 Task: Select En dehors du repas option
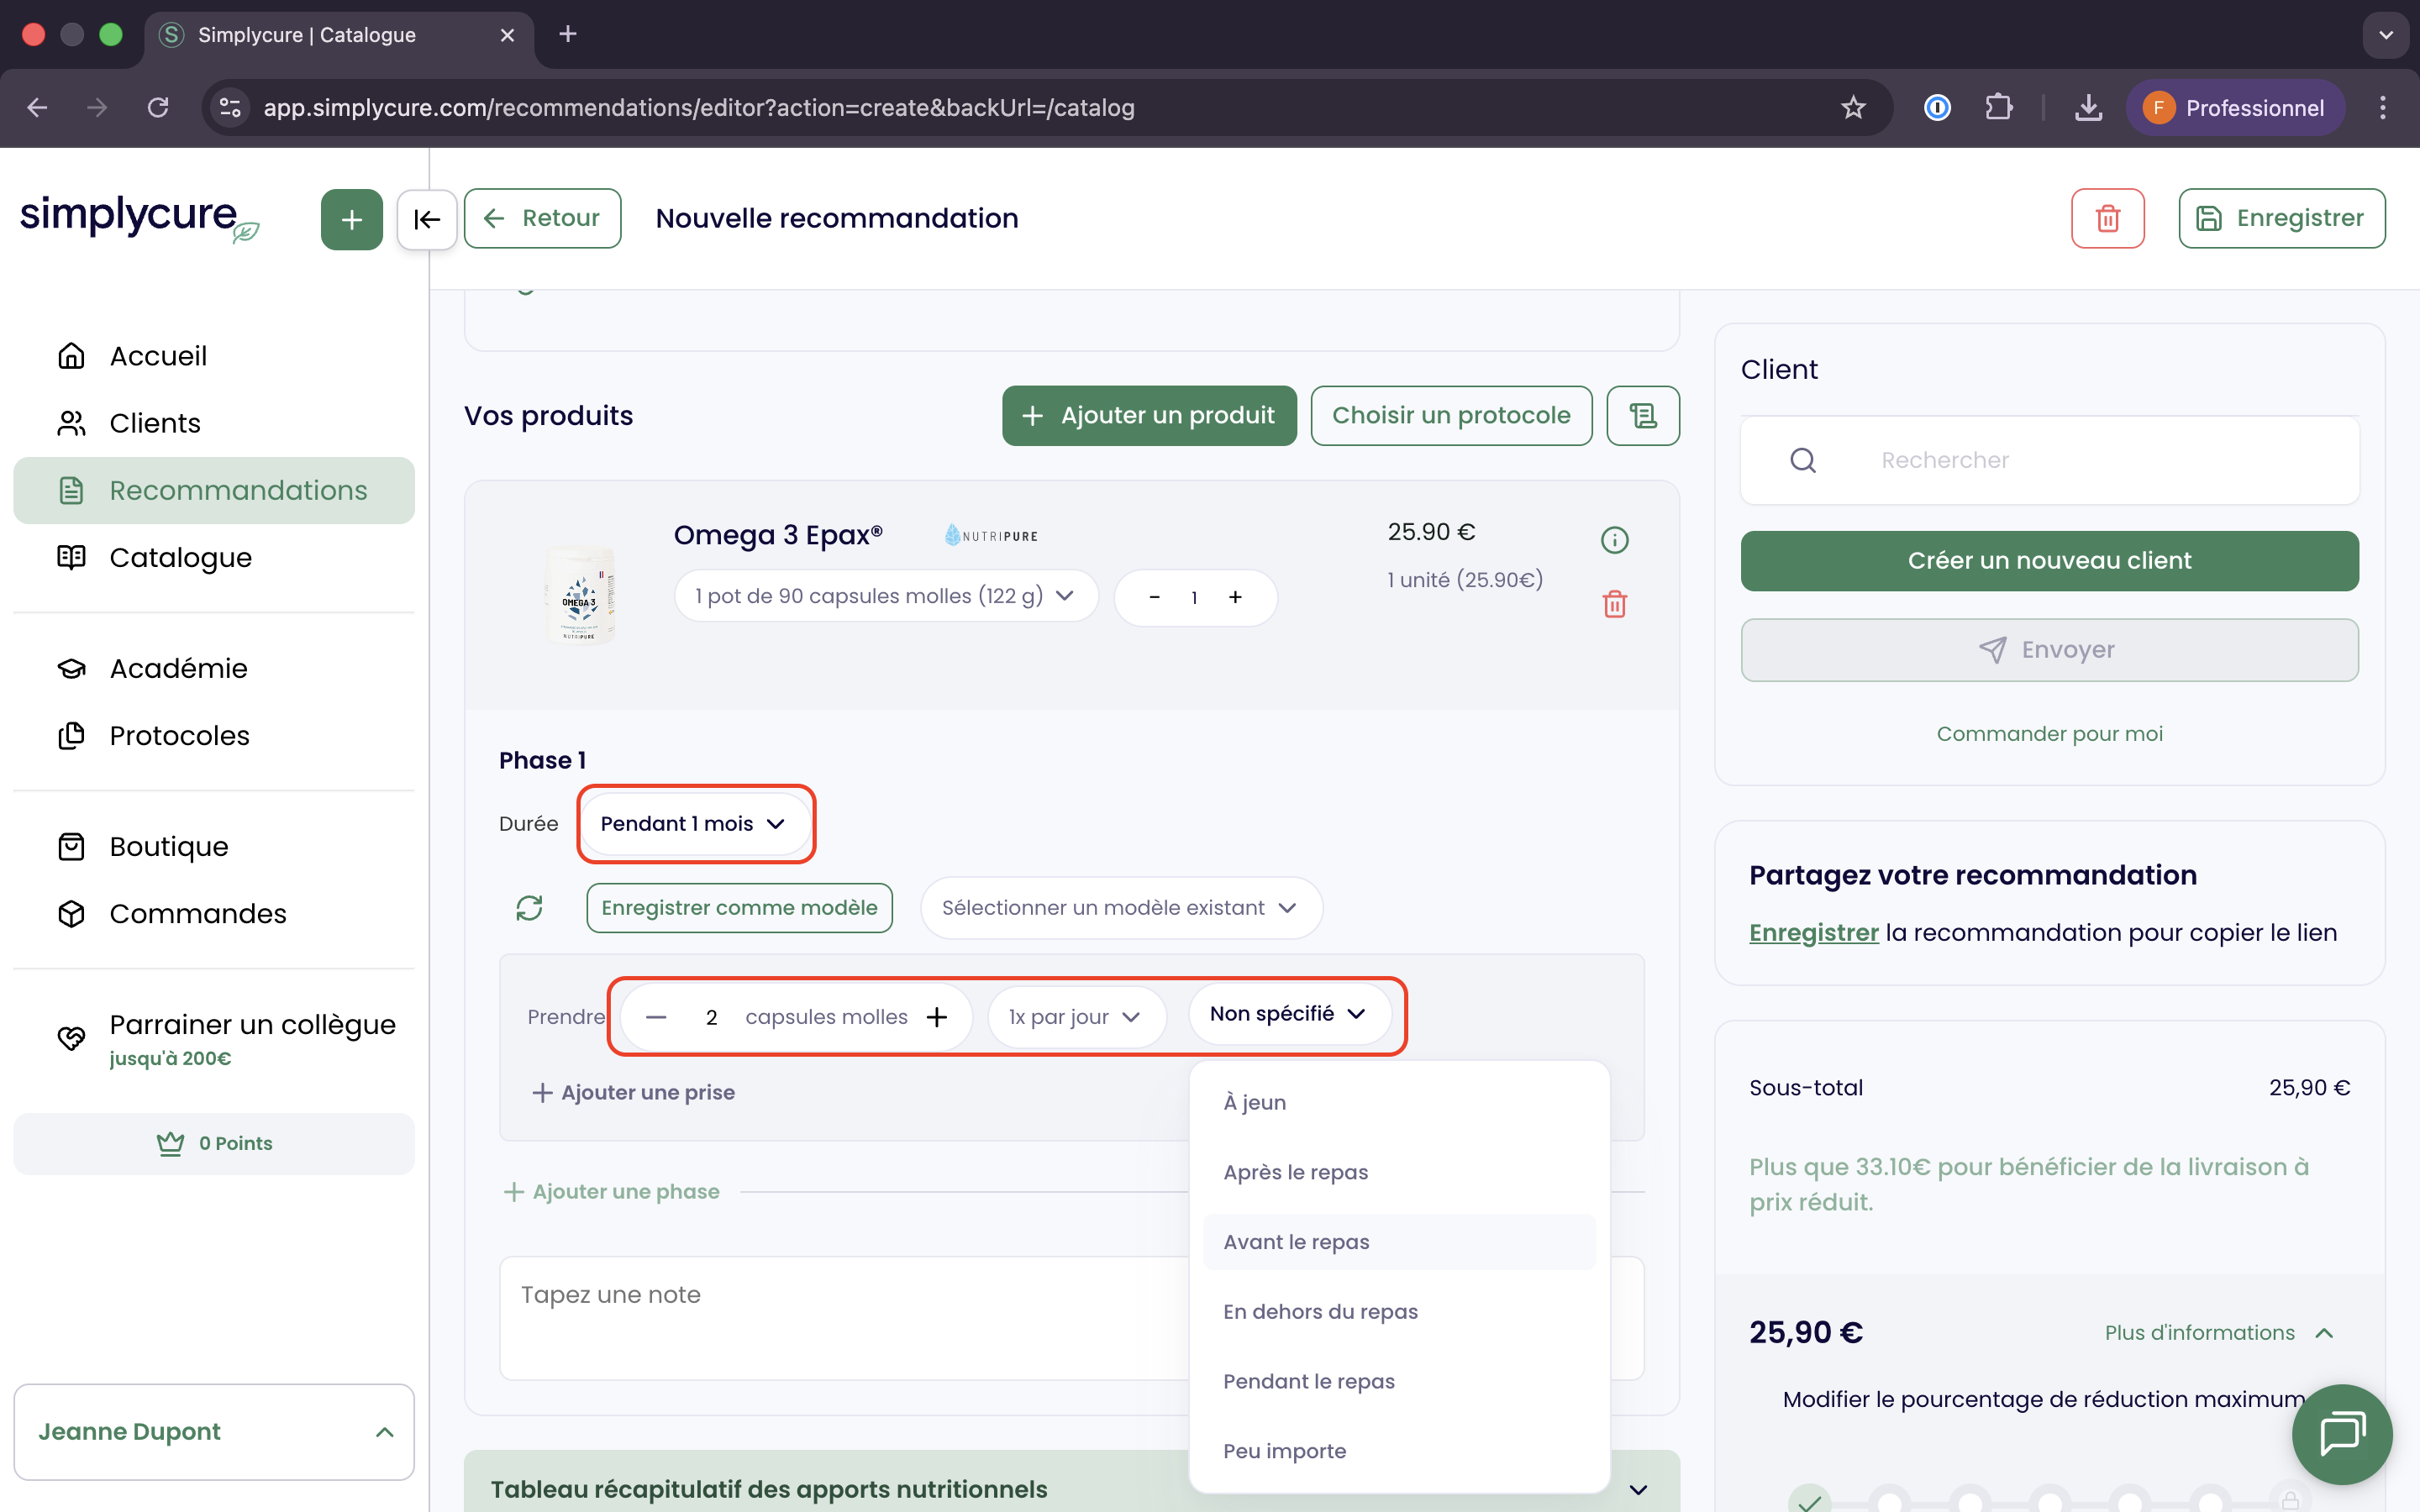pyautogui.click(x=1399, y=1311)
